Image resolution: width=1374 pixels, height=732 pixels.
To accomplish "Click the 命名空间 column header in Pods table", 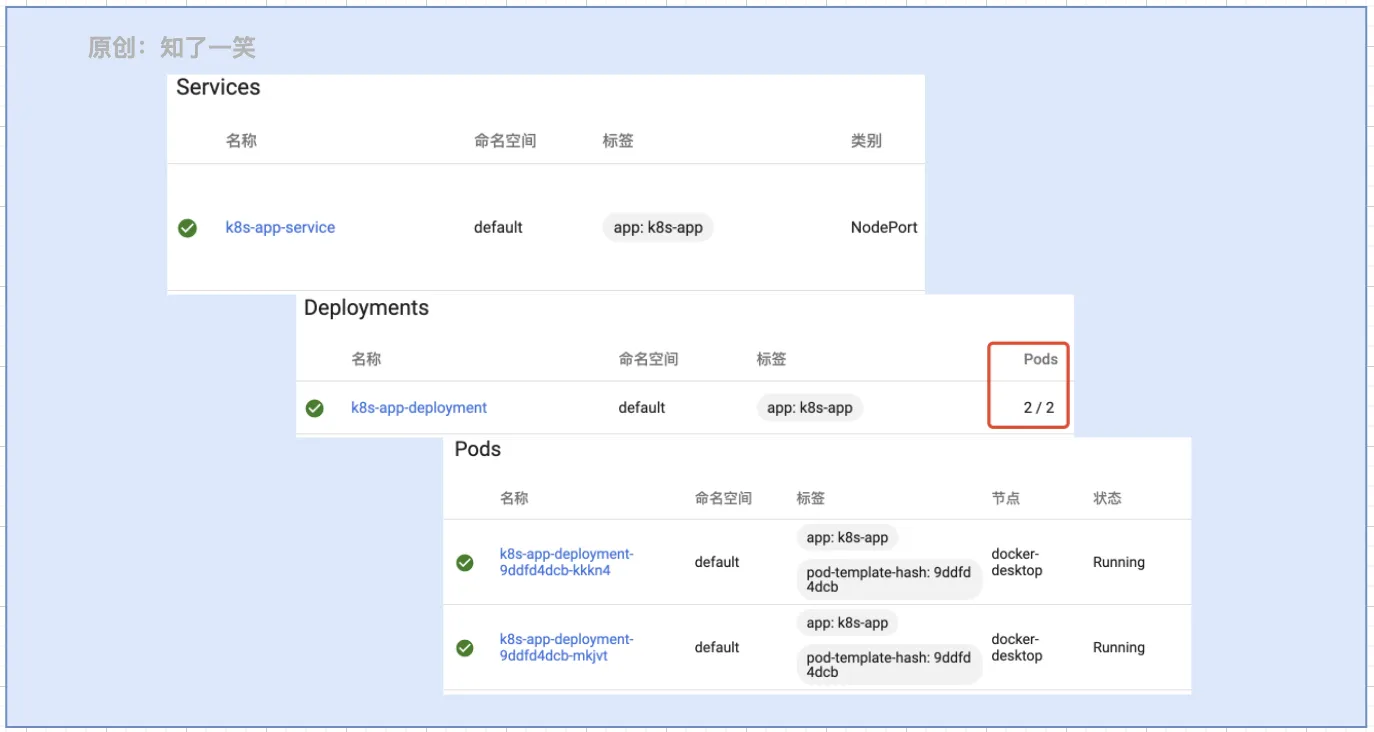I will click(723, 497).
